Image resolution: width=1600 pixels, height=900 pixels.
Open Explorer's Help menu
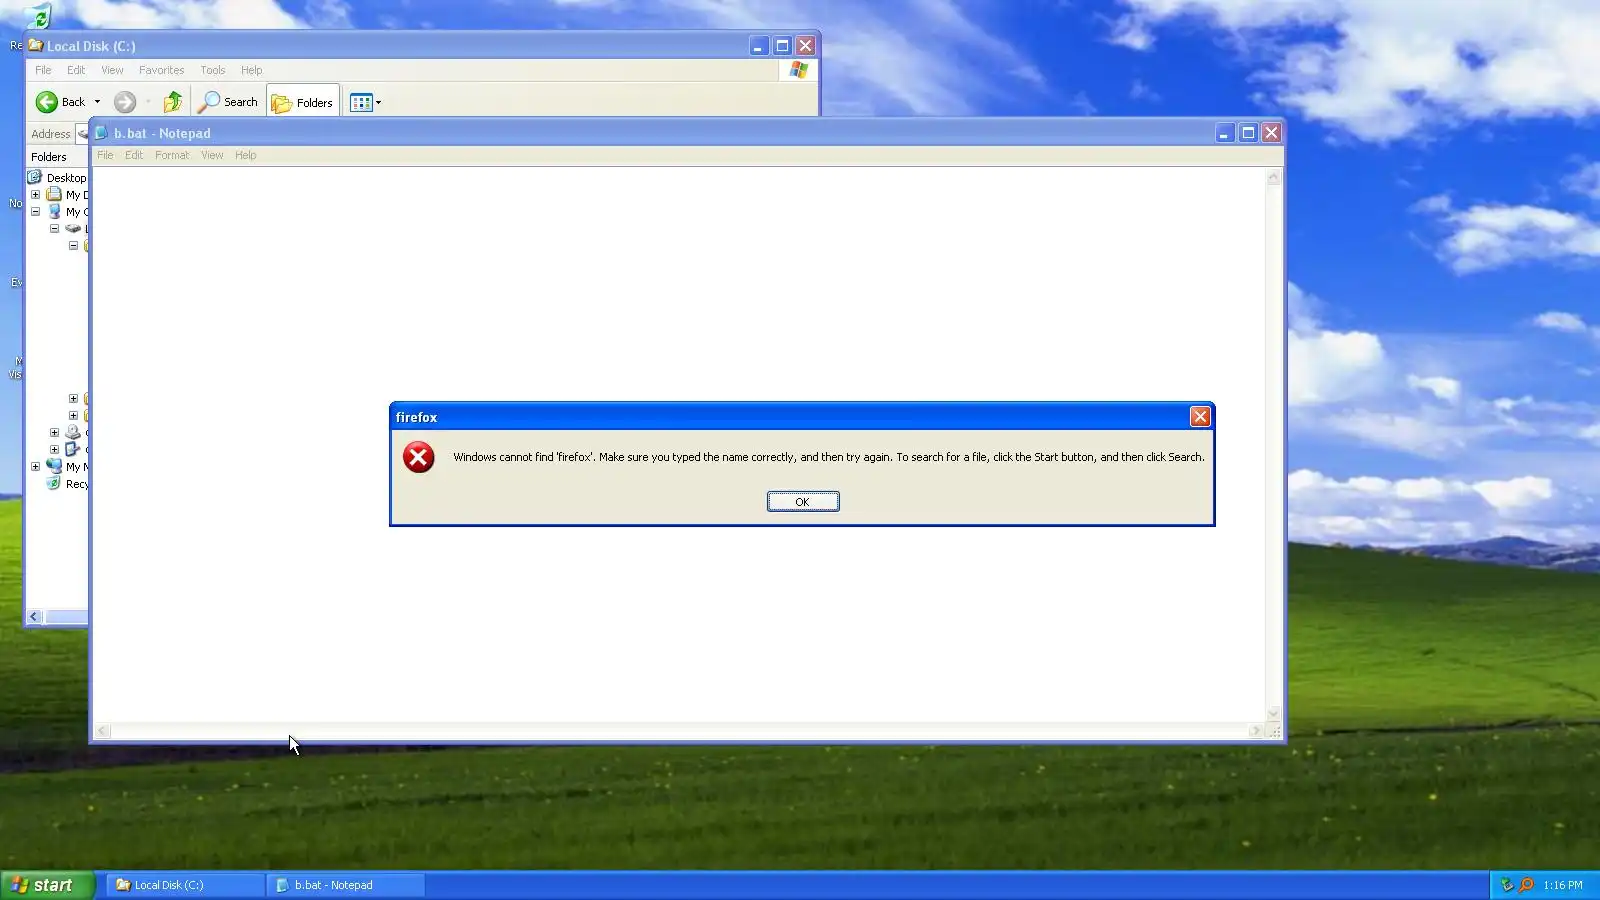251,70
